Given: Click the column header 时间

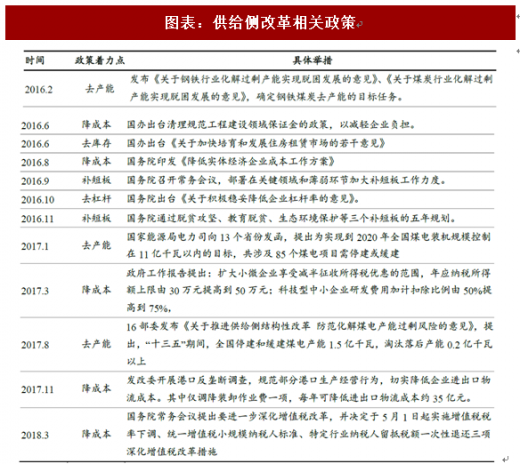Looking at the screenshot, I should [35, 60].
